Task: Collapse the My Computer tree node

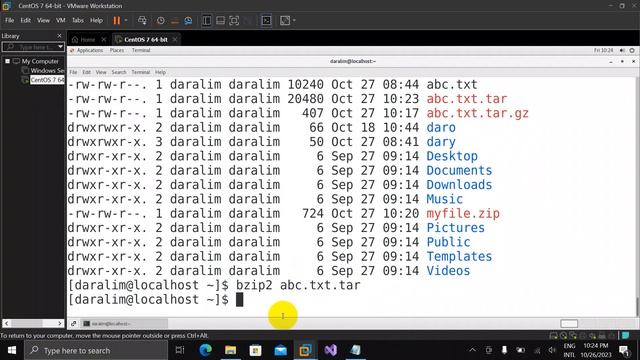Action: tap(7, 61)
